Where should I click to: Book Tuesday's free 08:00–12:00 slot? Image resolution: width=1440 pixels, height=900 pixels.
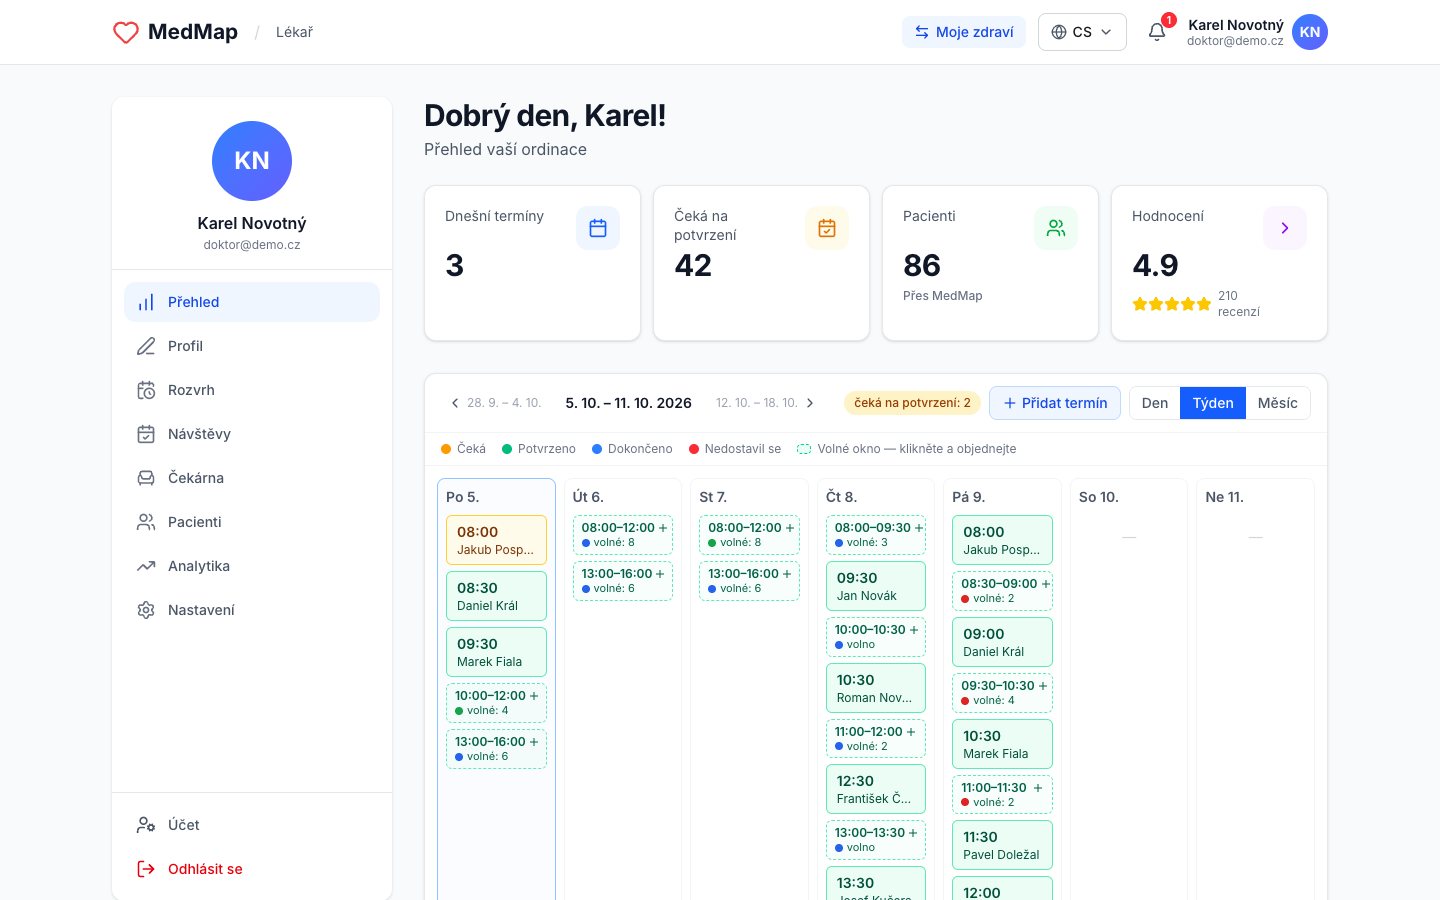click(x=623, y=535)
